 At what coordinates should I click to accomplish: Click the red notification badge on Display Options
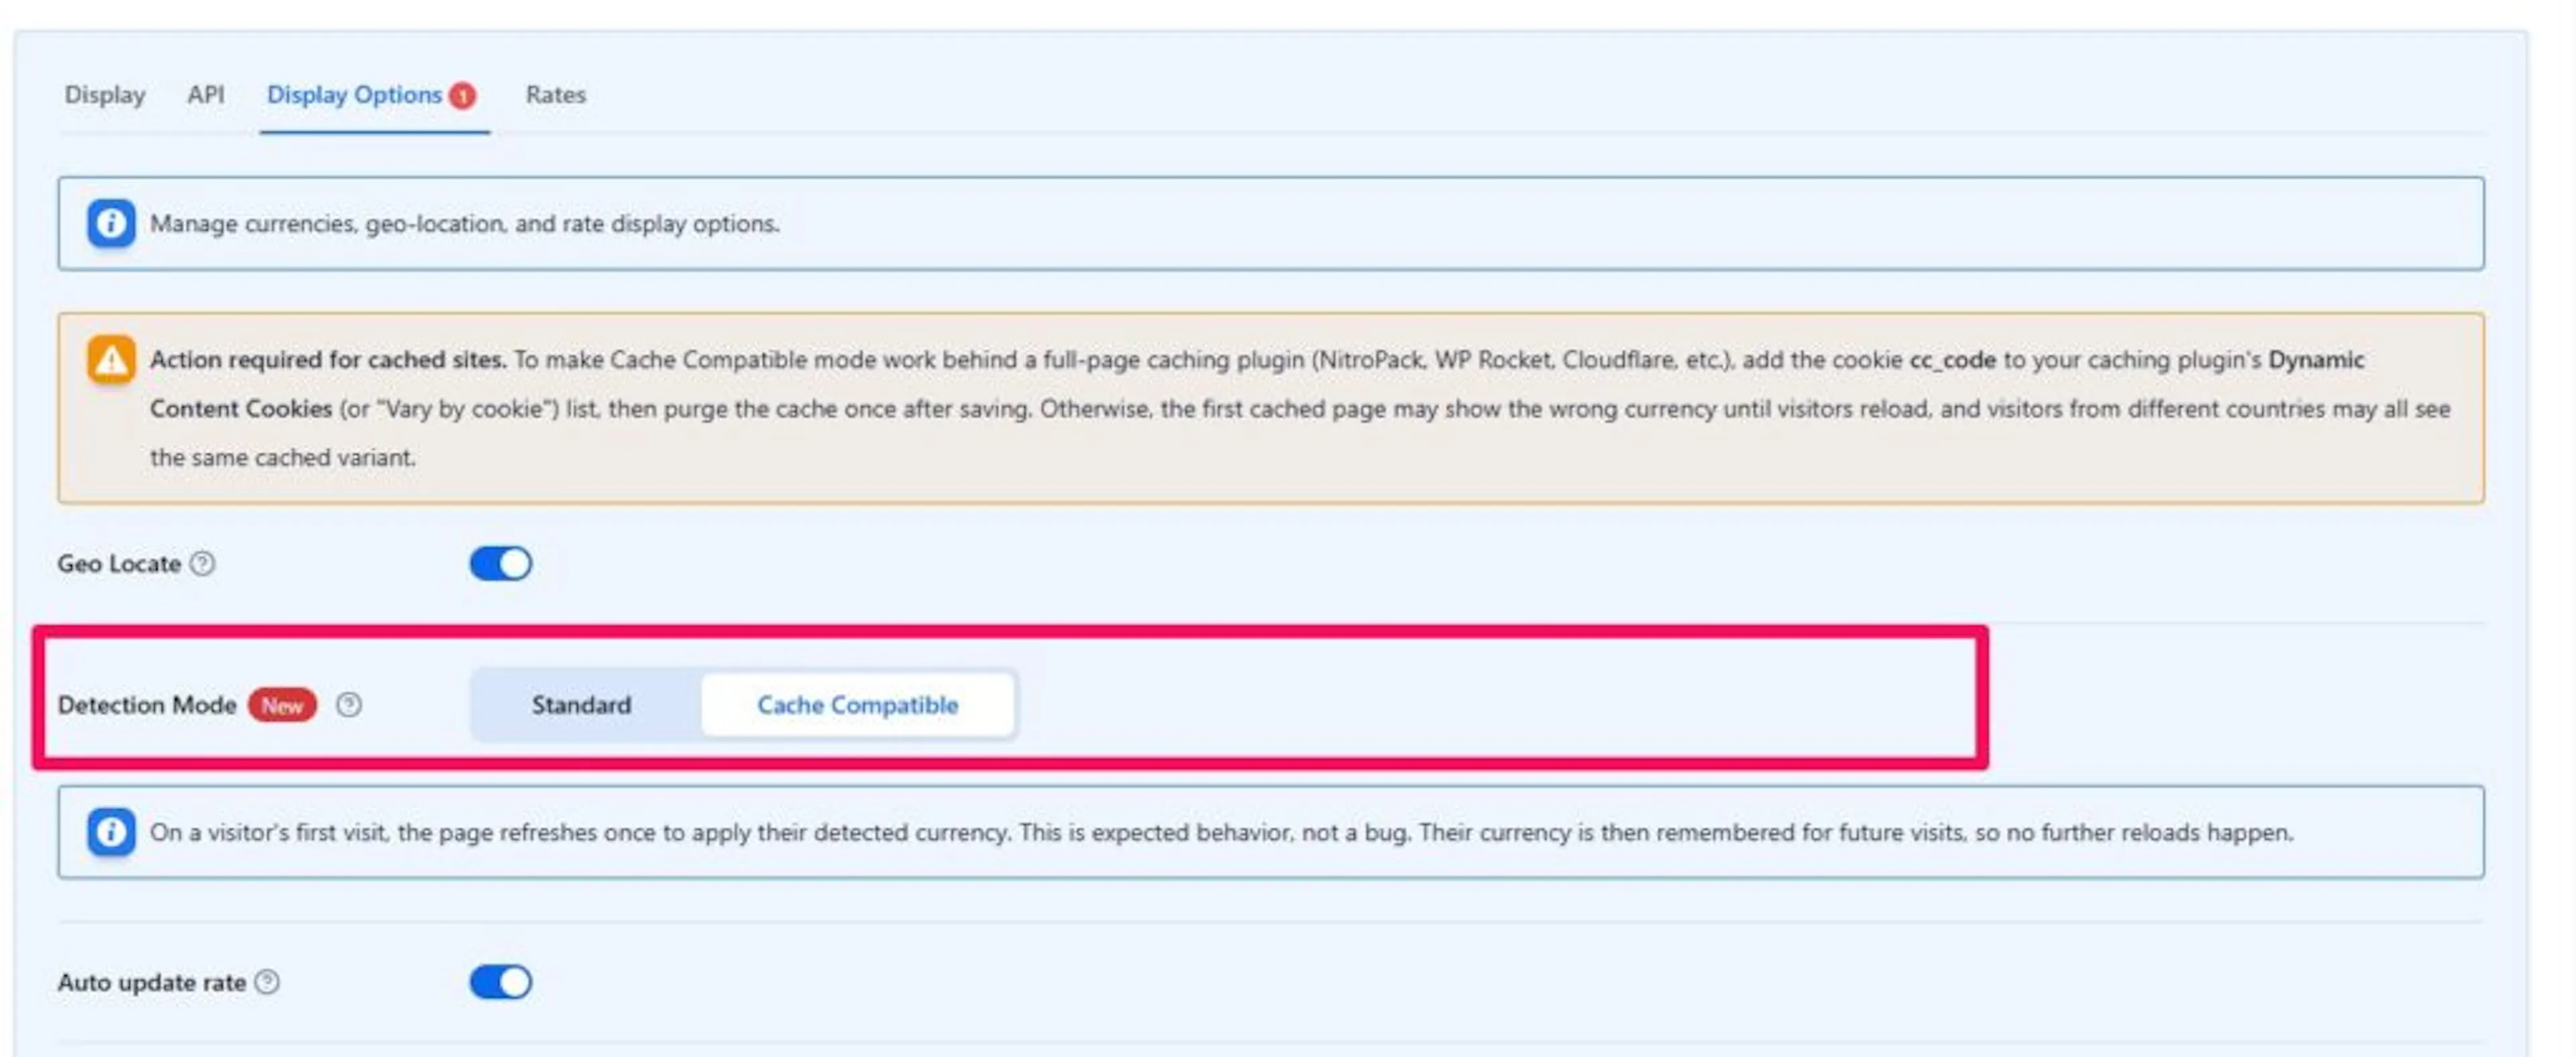point(462,96)
